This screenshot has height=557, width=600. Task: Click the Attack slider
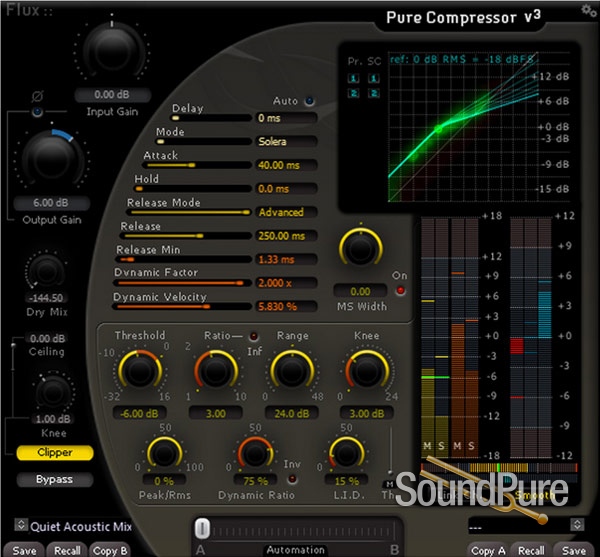click(x=197, y=165)
